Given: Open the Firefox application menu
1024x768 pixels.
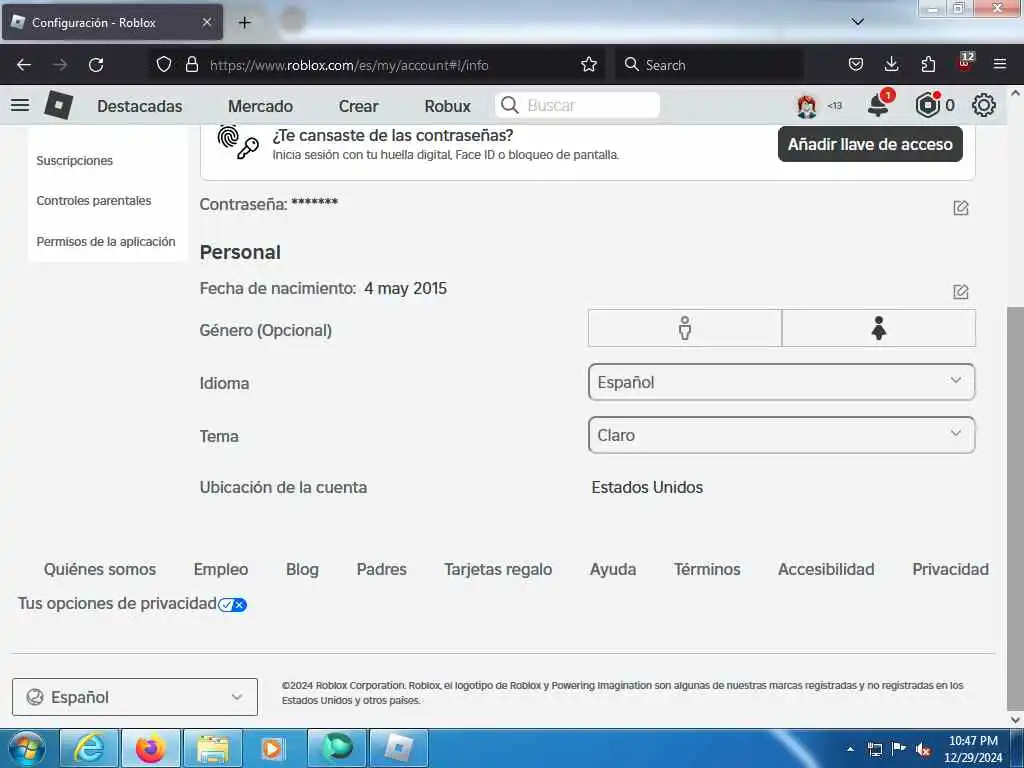Looking at the screenshot, I should 1000,65.
